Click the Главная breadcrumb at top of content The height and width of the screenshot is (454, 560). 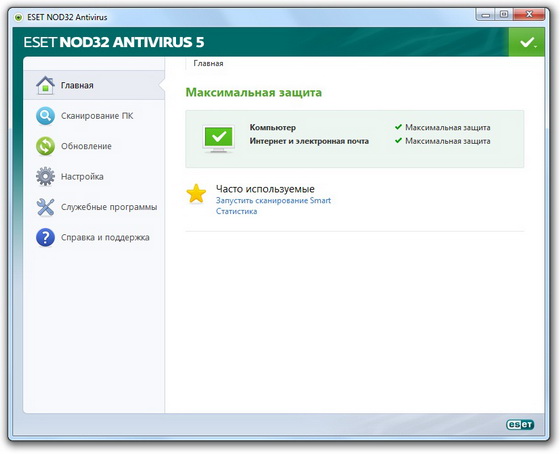pyautogui.click(x=208, y=63)
